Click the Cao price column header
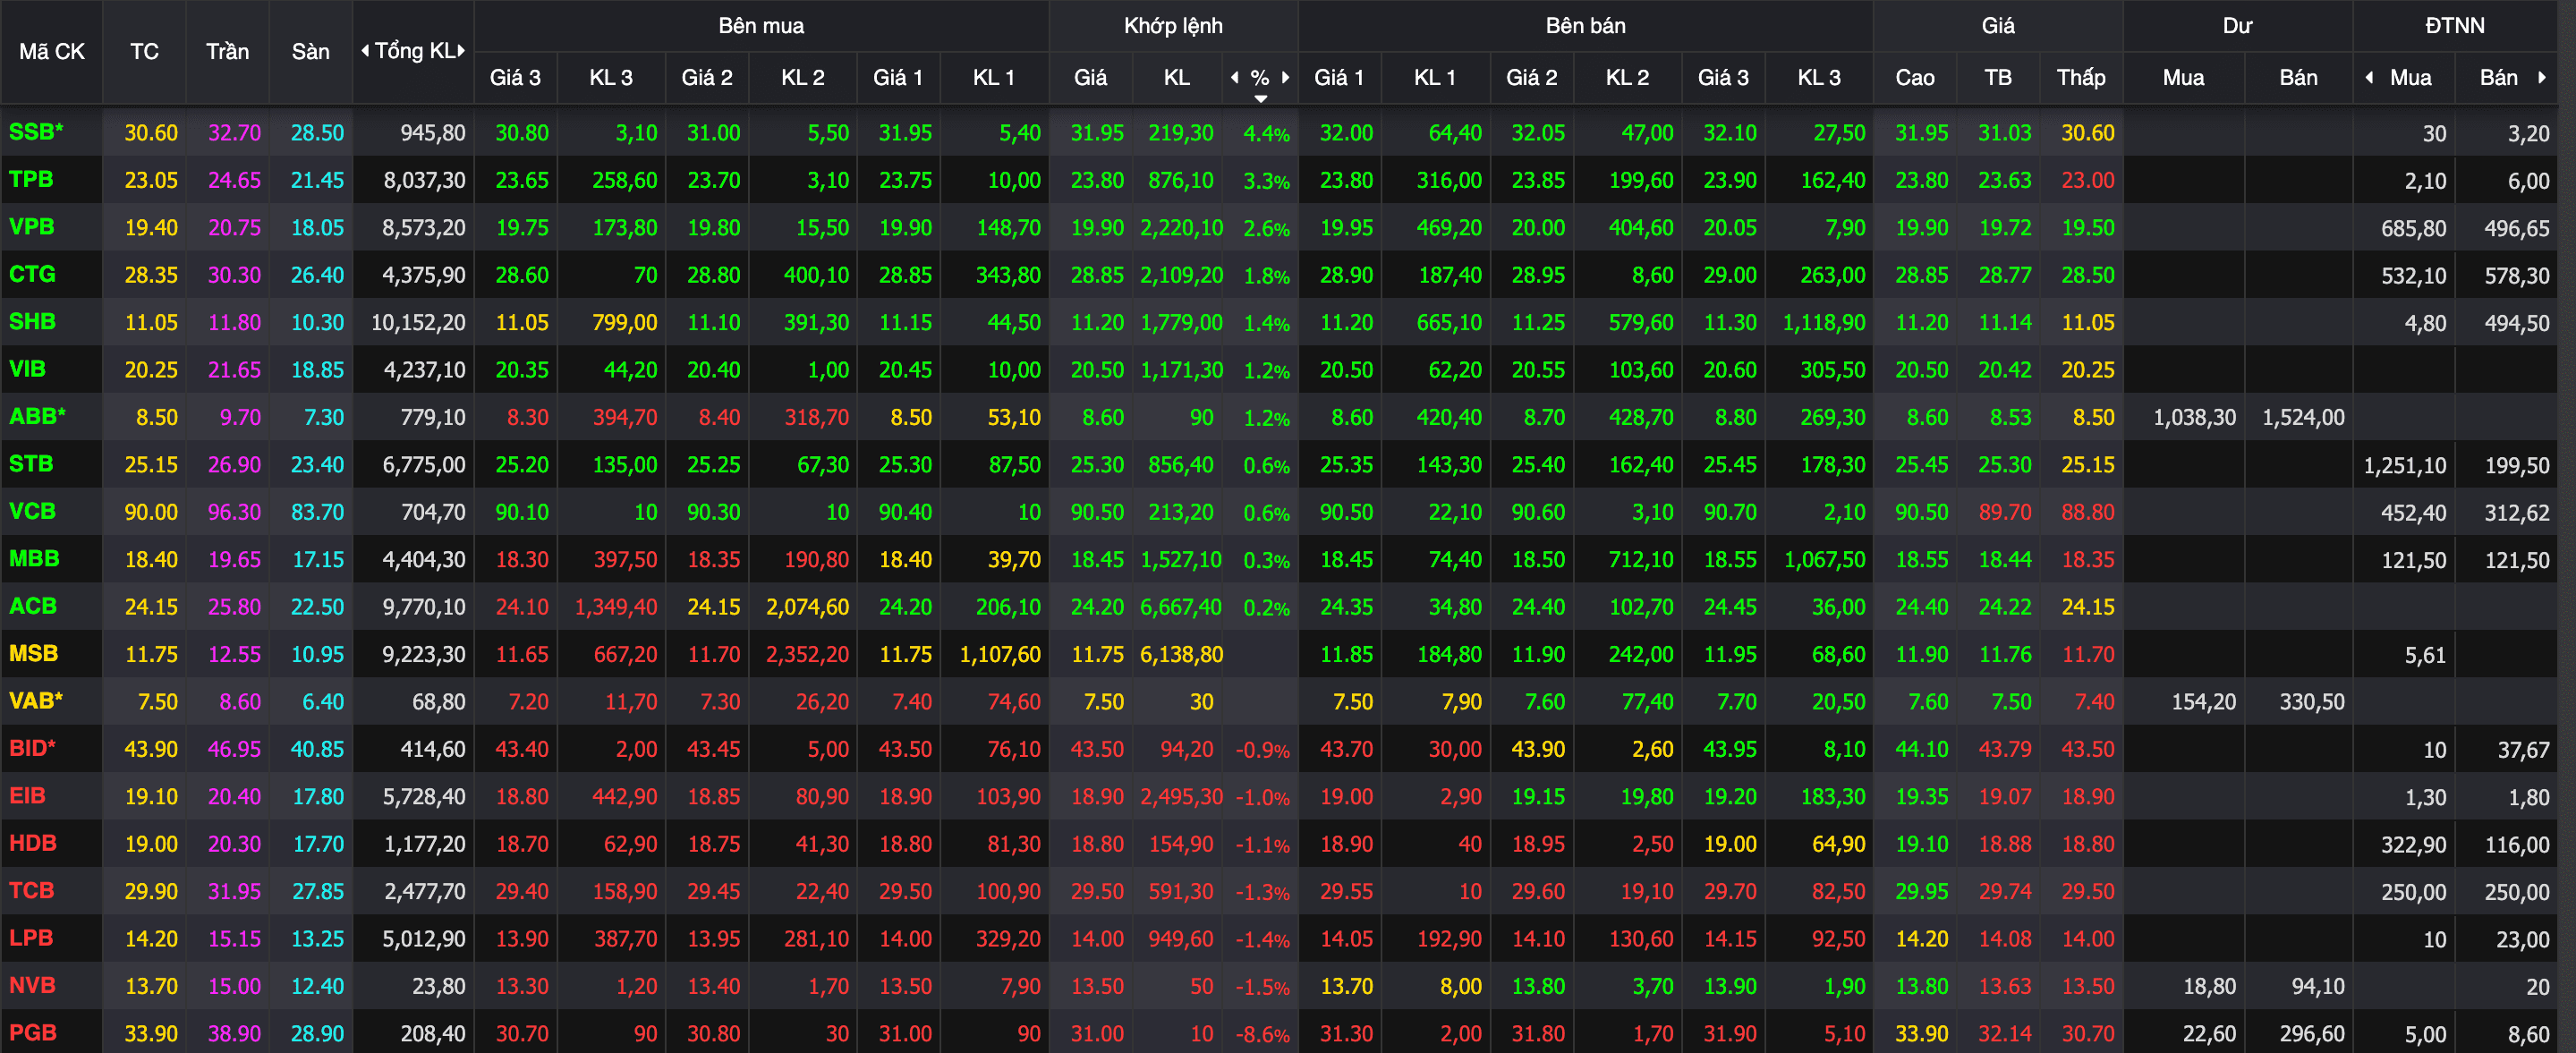2576x1053 pixels. (x=1915, y=77)
